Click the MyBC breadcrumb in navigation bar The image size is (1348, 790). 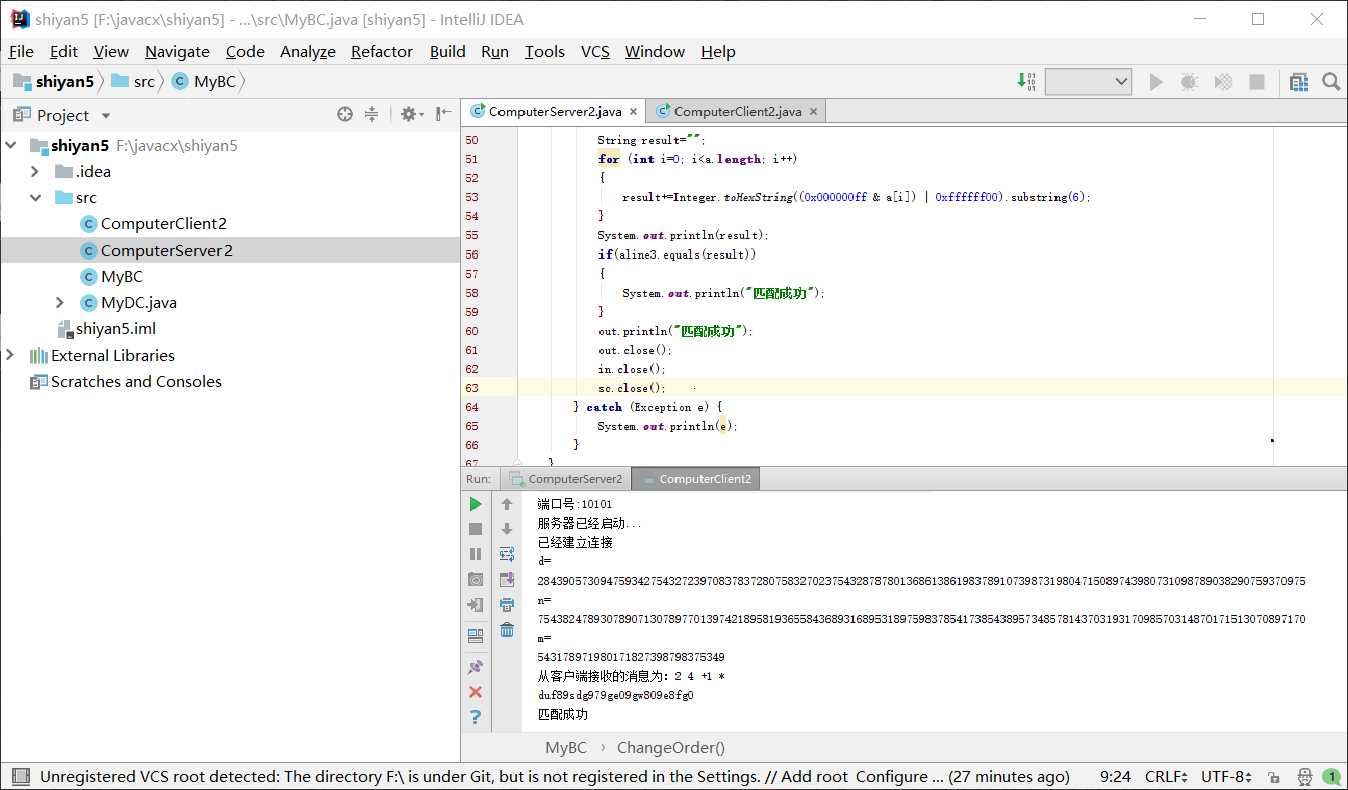click(x=204, y=82)
